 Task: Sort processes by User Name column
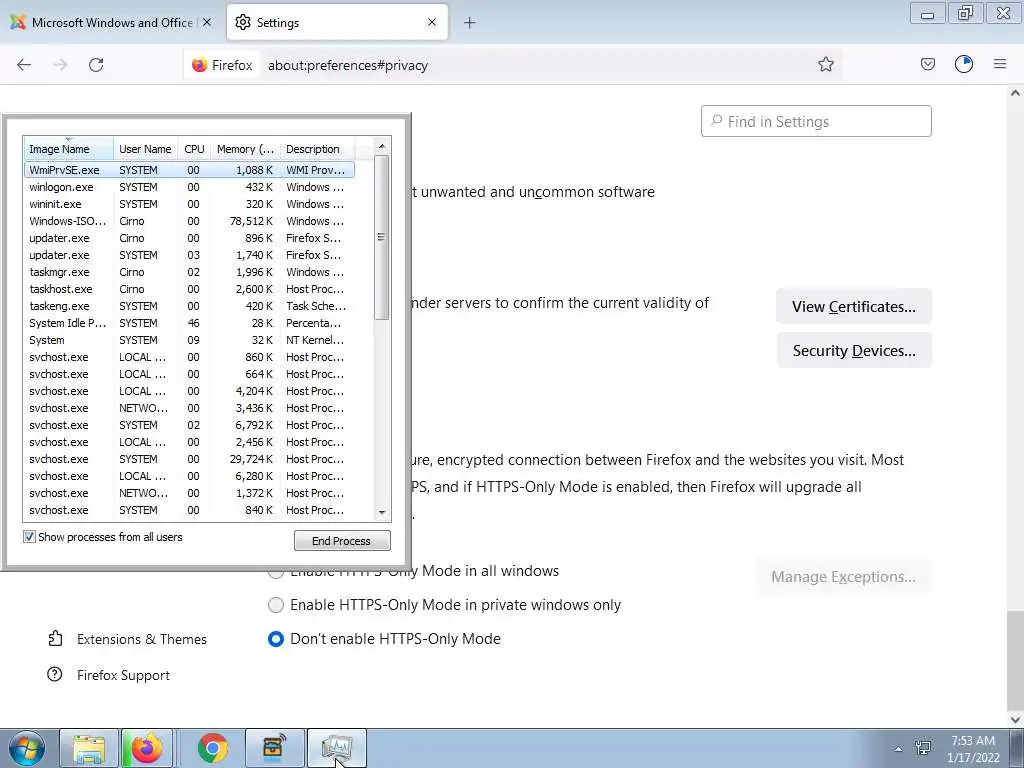[x=145, y=149]
